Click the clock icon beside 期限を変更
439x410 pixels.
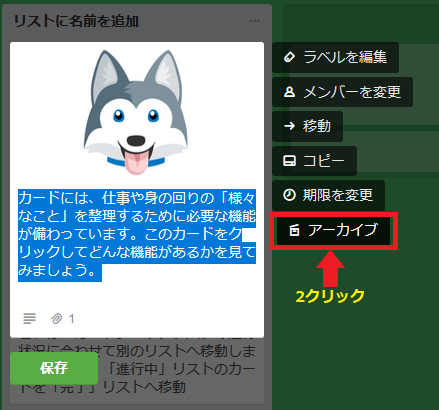pos(289,195)
